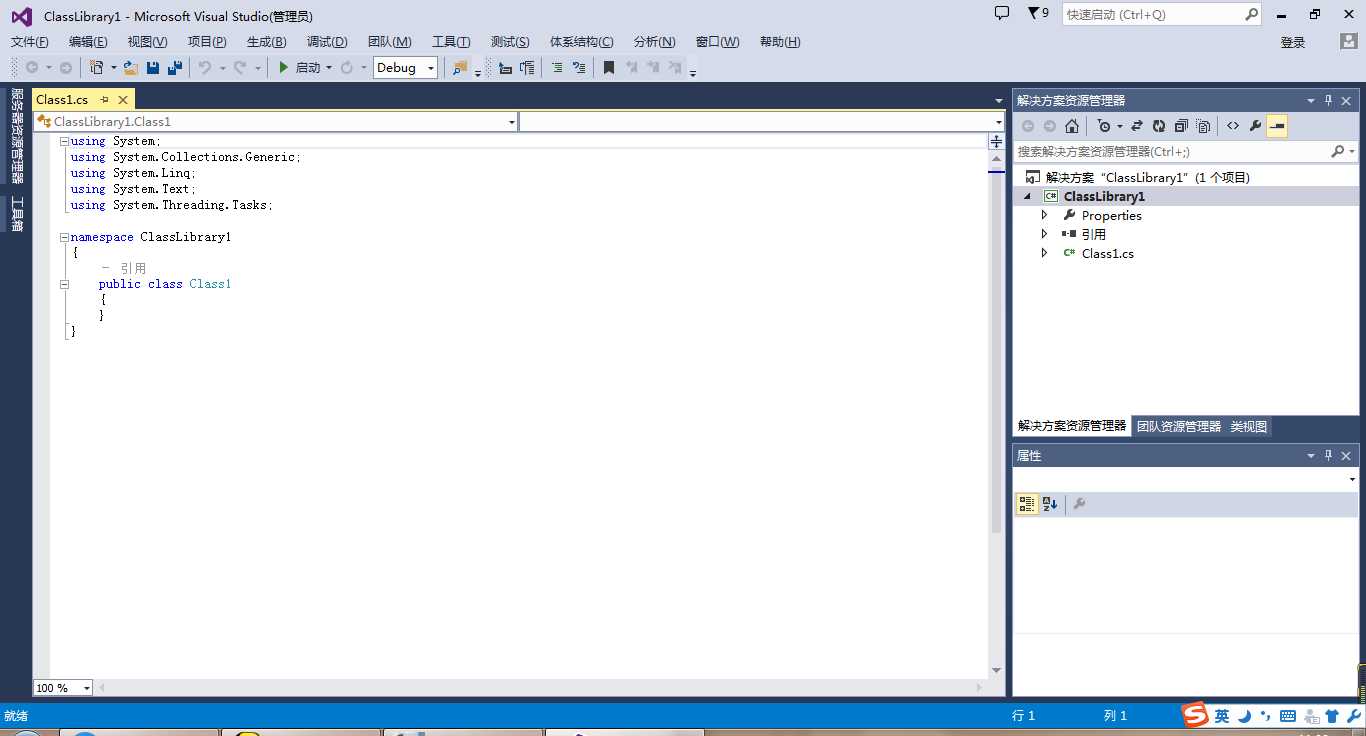Open the 服务器资源管理器 side tab
This screenshot has width=1366, height=736.
click(16, 136)
